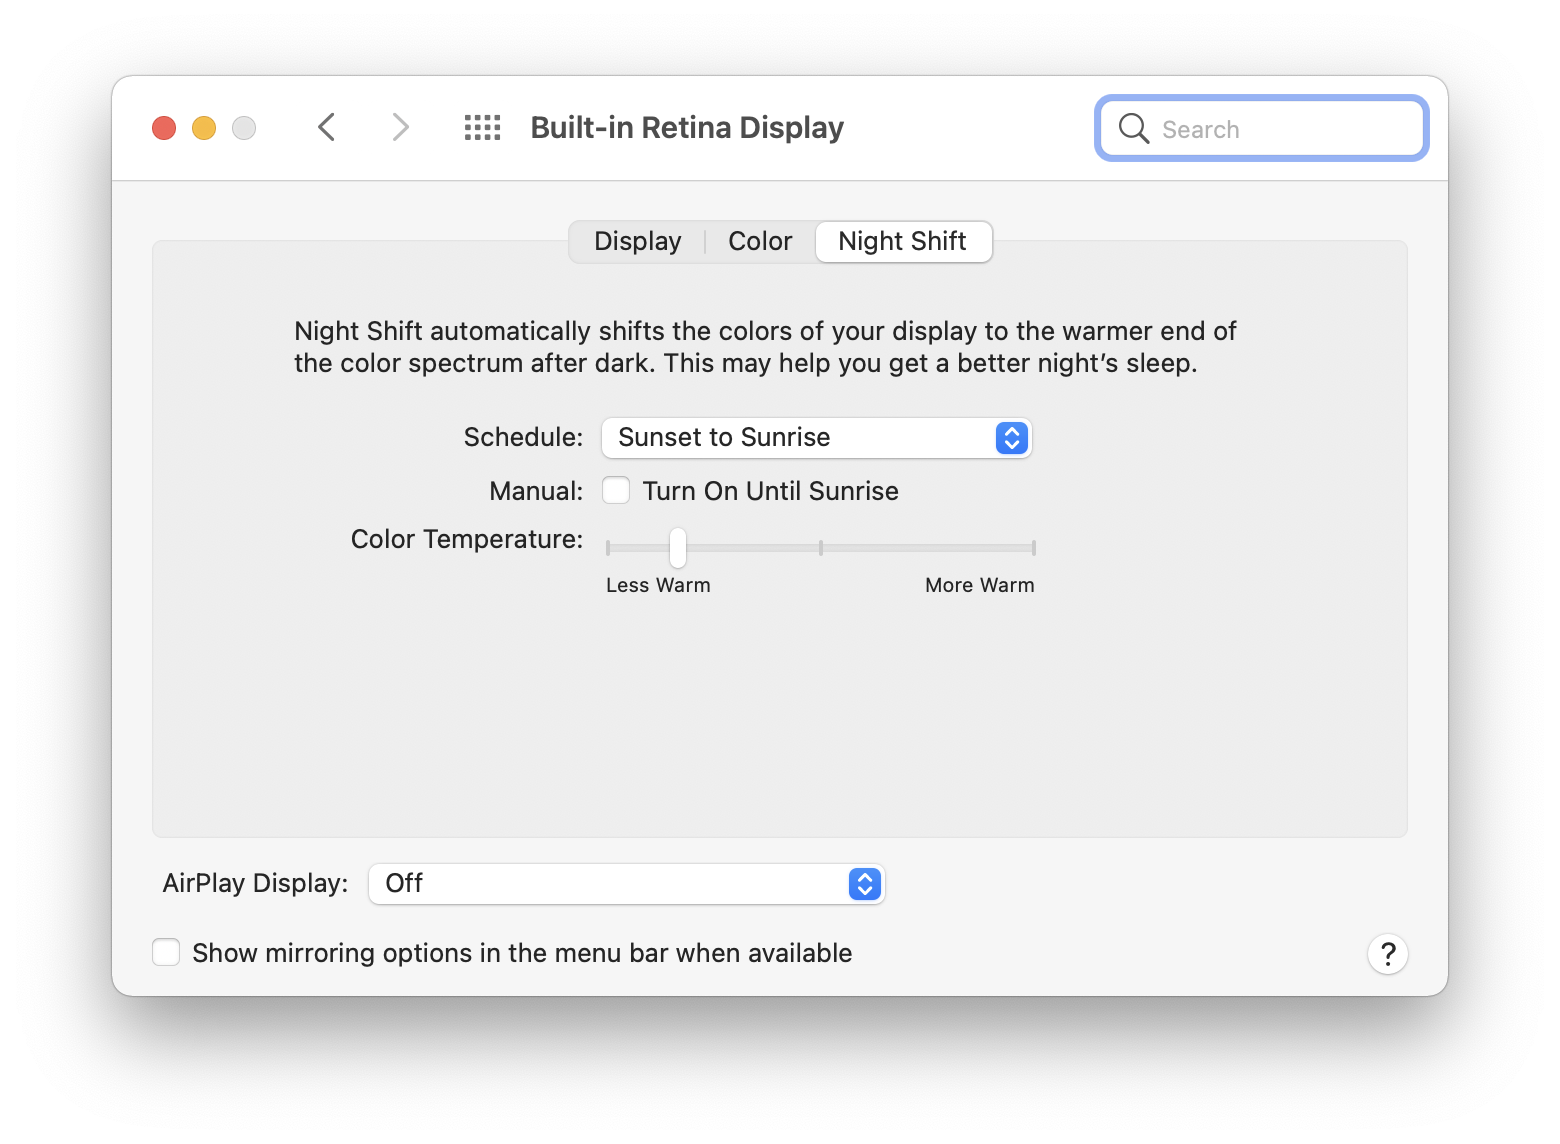Go forward using the right chevron

[x=400, y=127]
